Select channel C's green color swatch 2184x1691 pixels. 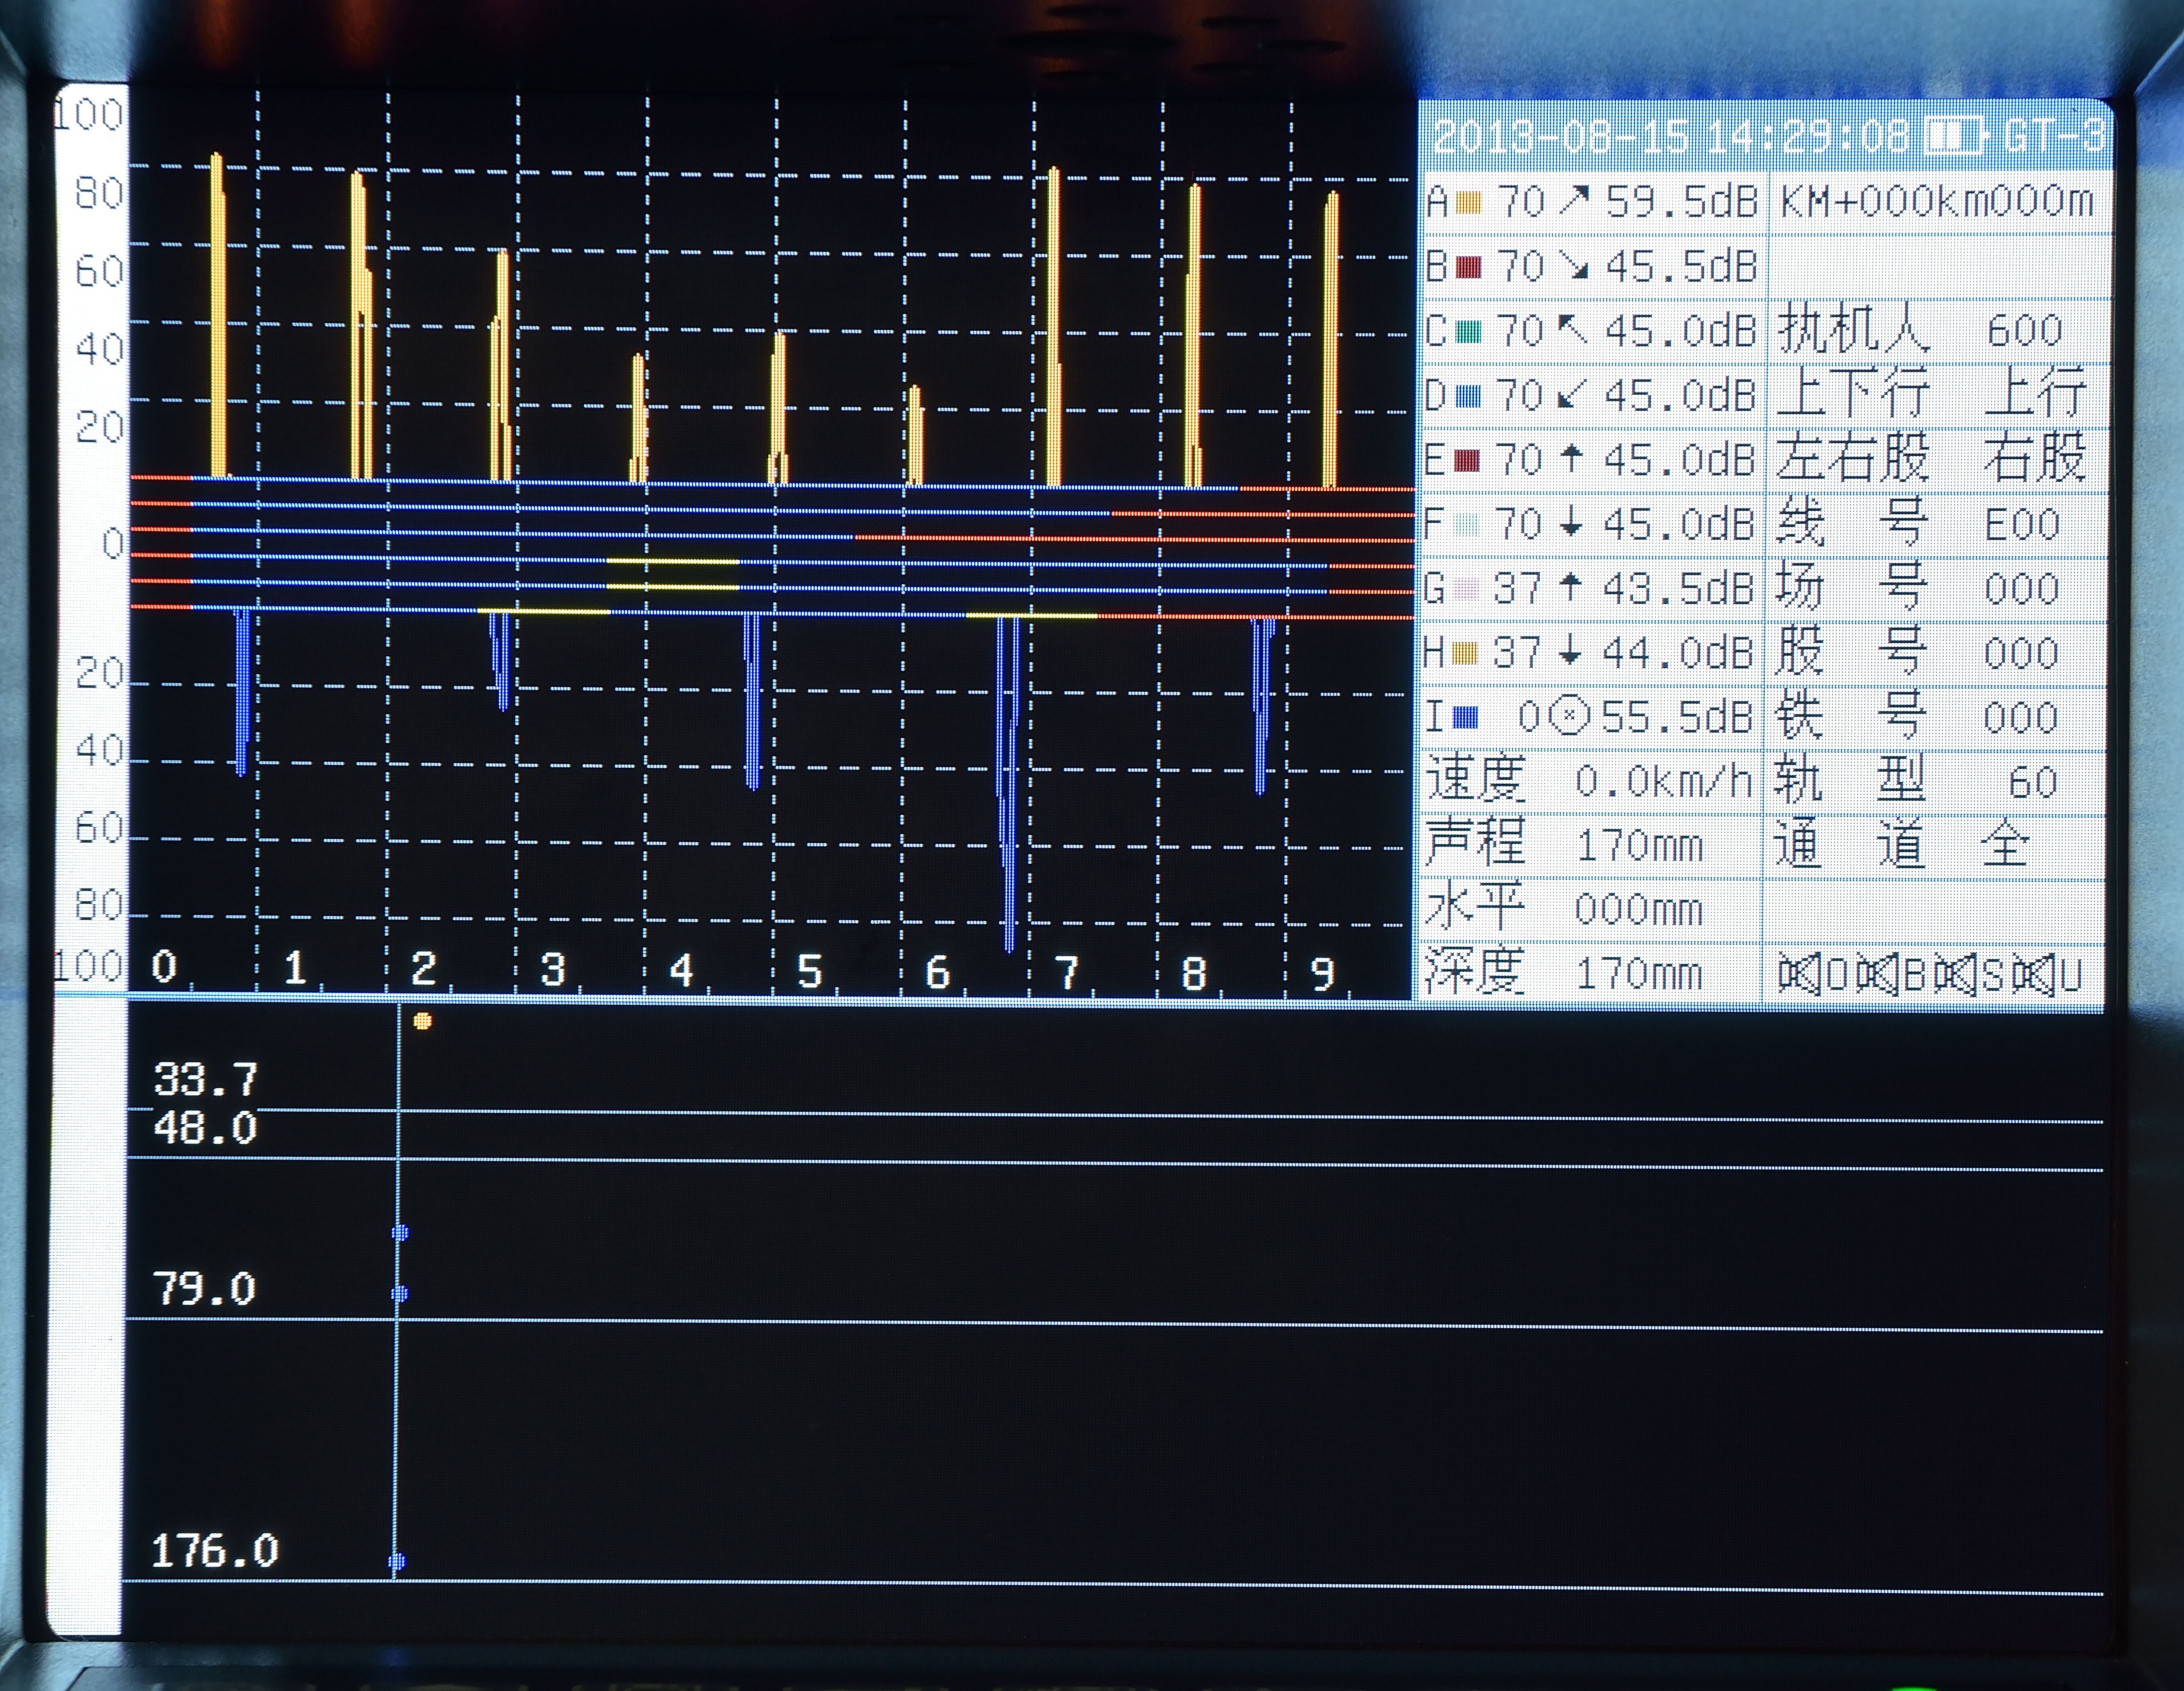point(1468,331)
